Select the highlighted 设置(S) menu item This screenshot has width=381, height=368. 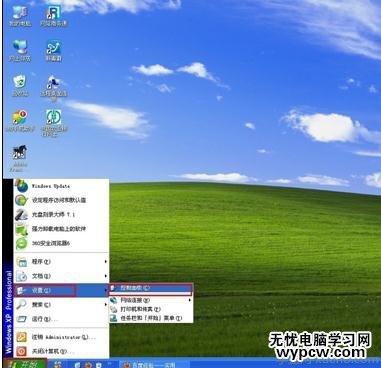(x=61, y=290)
